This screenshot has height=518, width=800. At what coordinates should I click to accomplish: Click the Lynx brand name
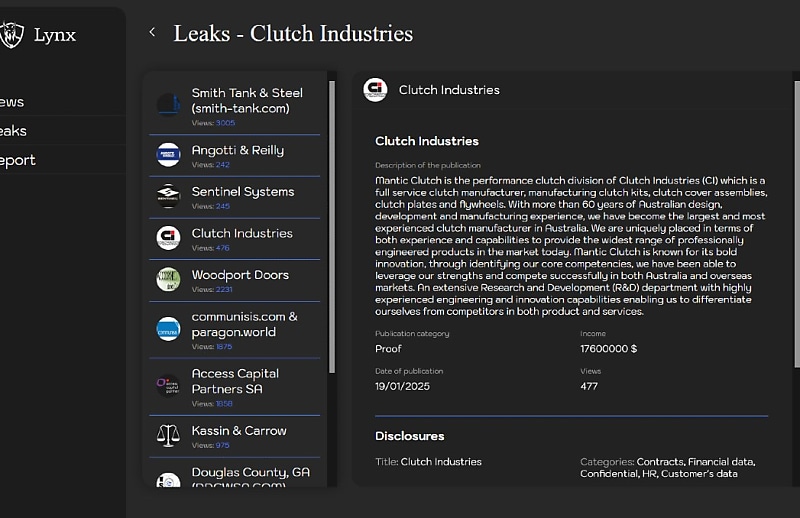(x=55, y=35)
